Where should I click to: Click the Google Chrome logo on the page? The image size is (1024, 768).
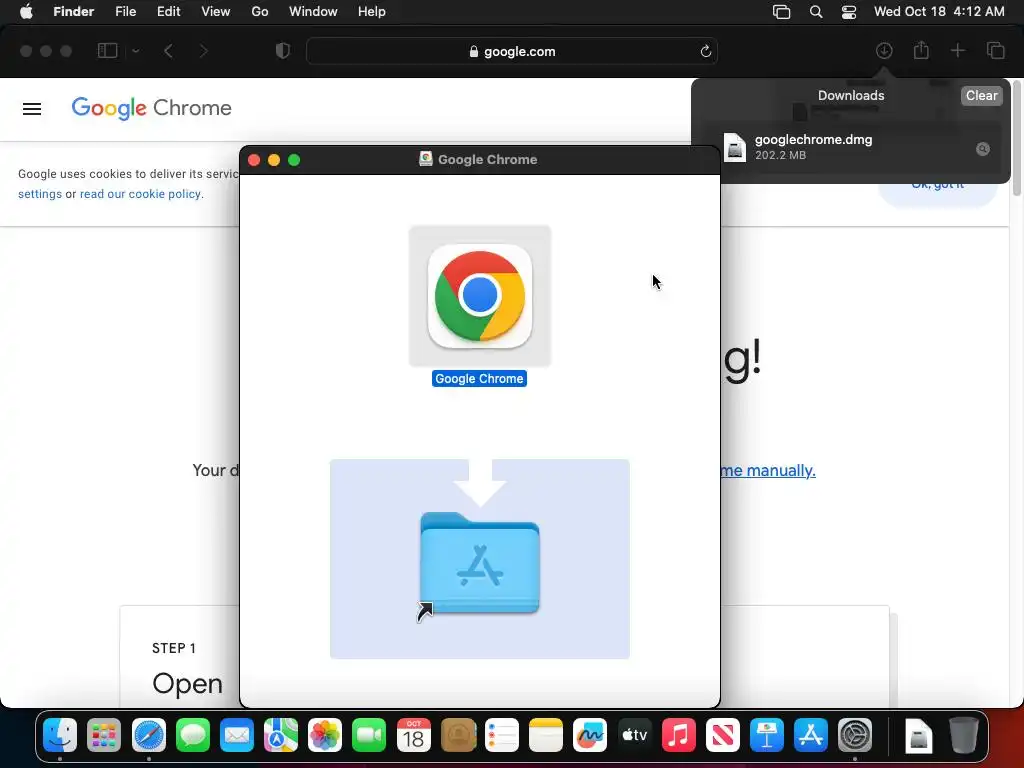pyautogui.click(x=152, y=108)
